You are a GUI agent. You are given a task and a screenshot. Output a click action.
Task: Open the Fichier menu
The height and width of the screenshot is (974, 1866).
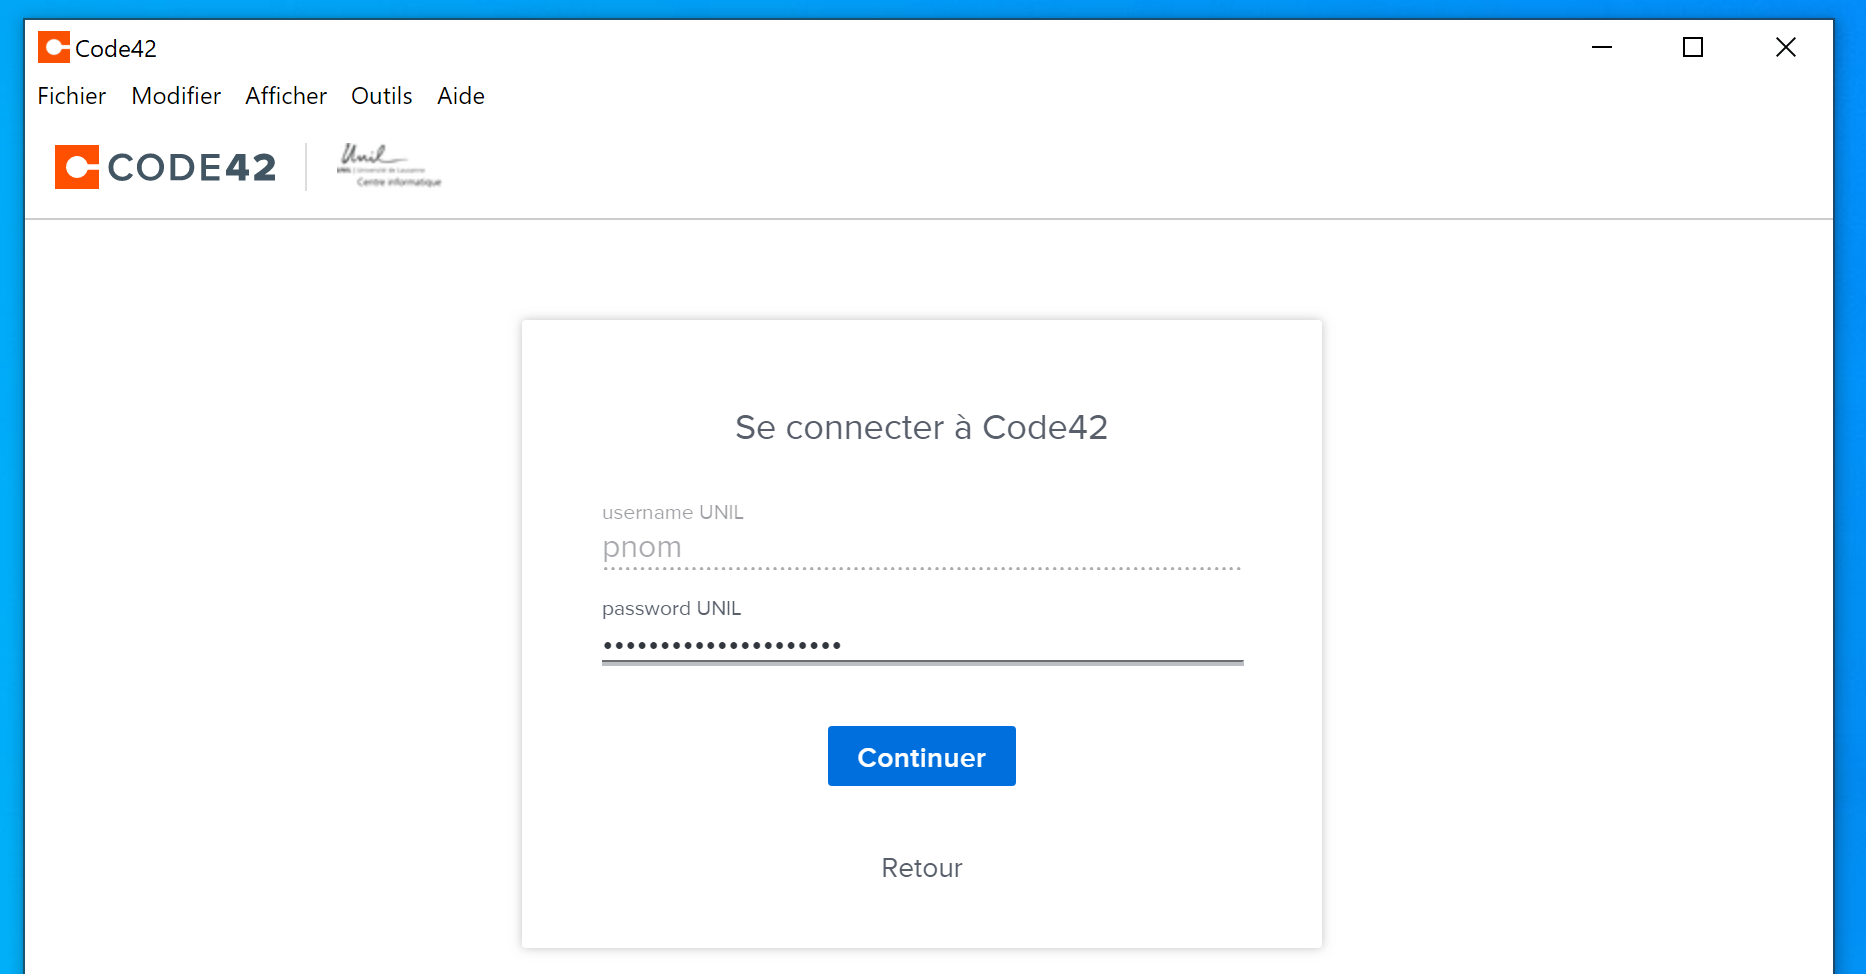[72, 96]
